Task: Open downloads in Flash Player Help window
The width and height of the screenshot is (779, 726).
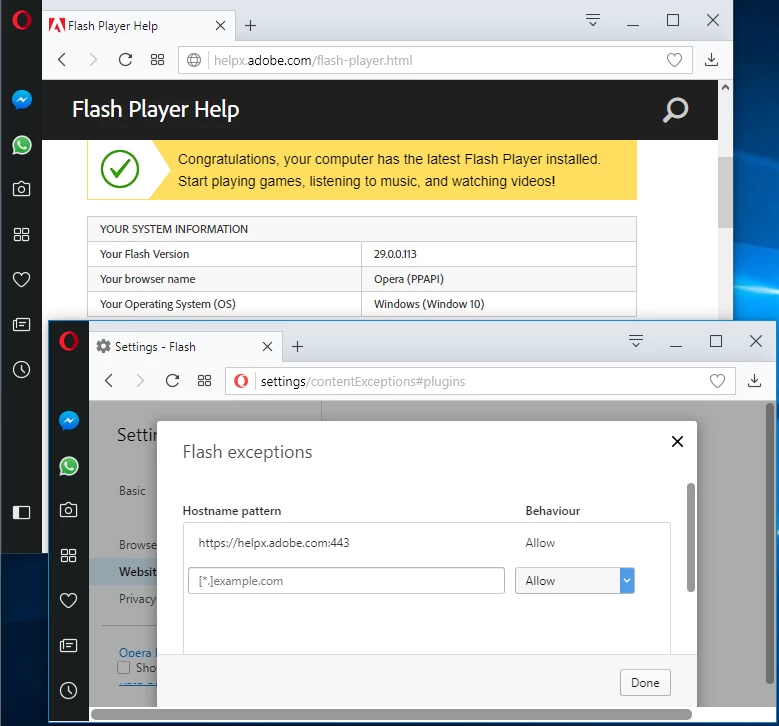Action: [711, 60]
